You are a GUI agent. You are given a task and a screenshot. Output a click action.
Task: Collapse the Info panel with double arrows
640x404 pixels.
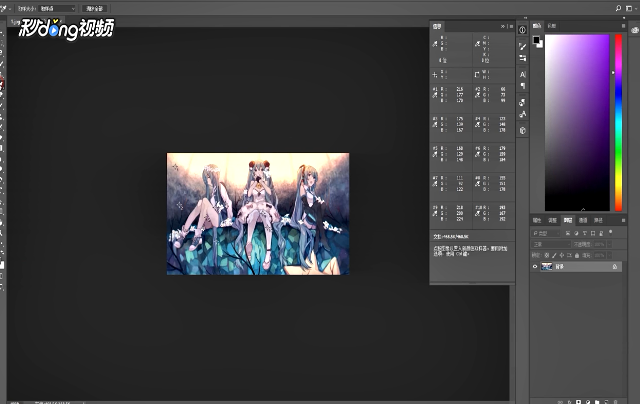pos(503,27)
